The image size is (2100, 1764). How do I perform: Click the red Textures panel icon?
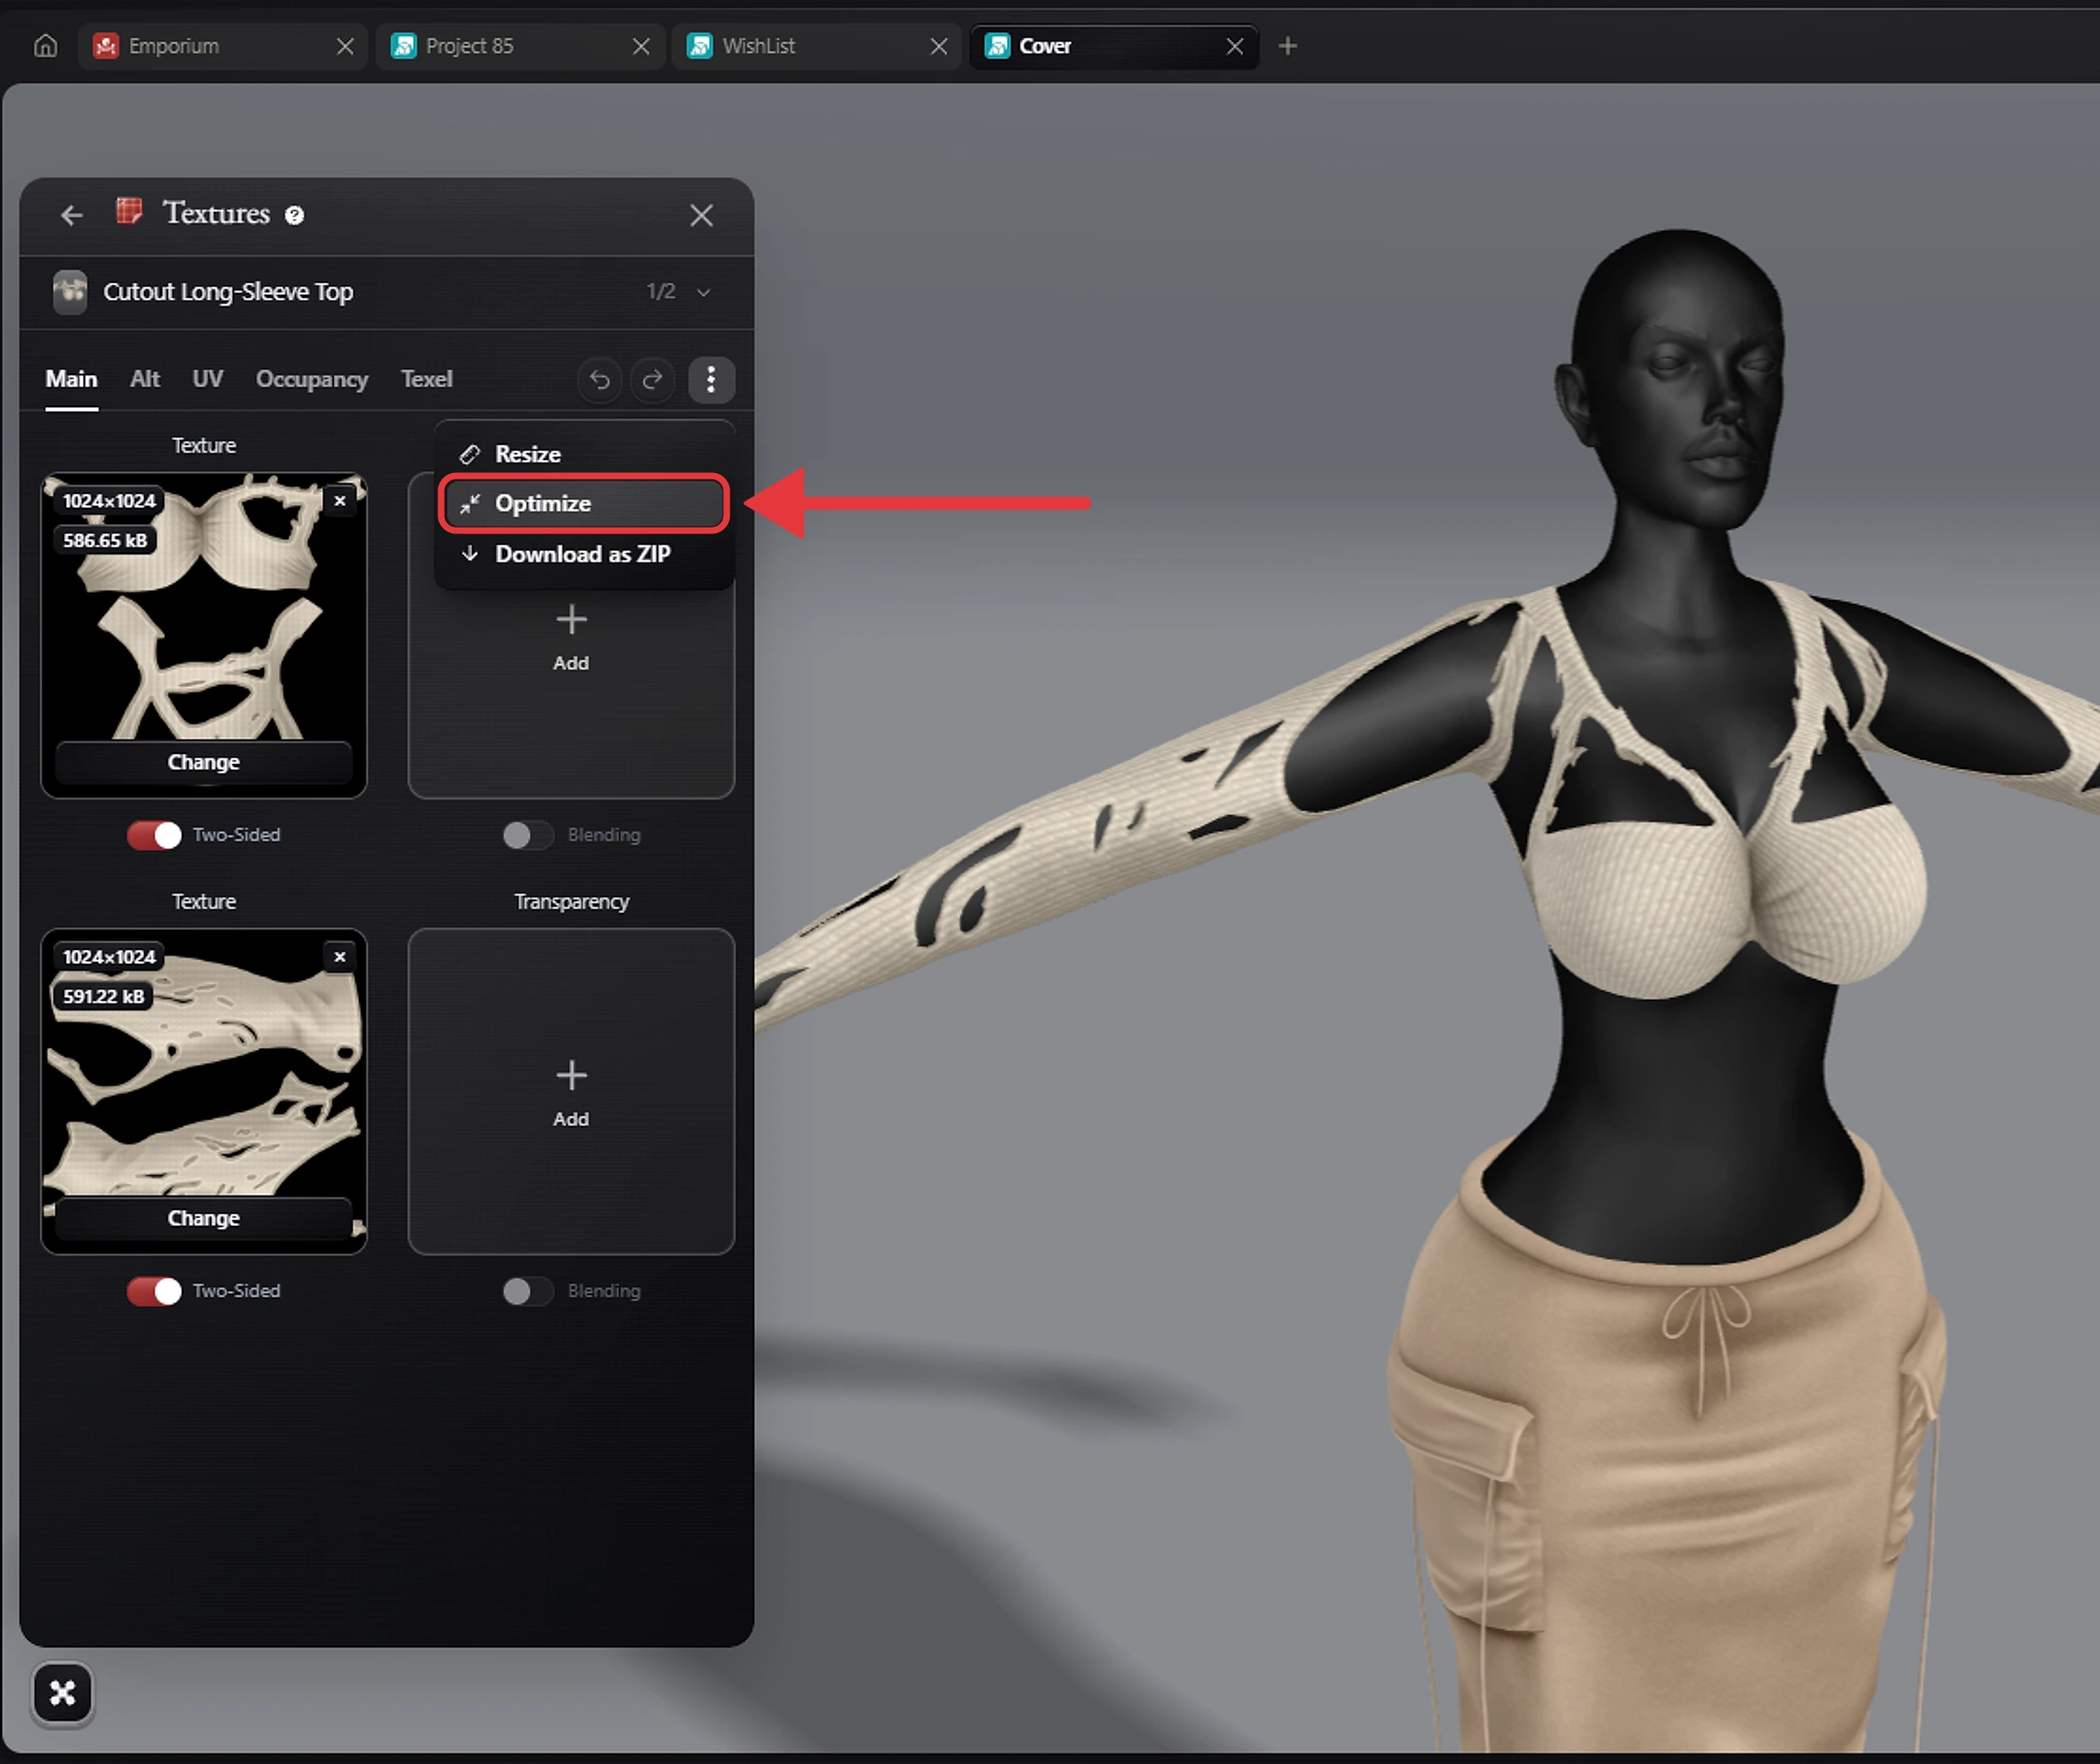click(129, 211)
